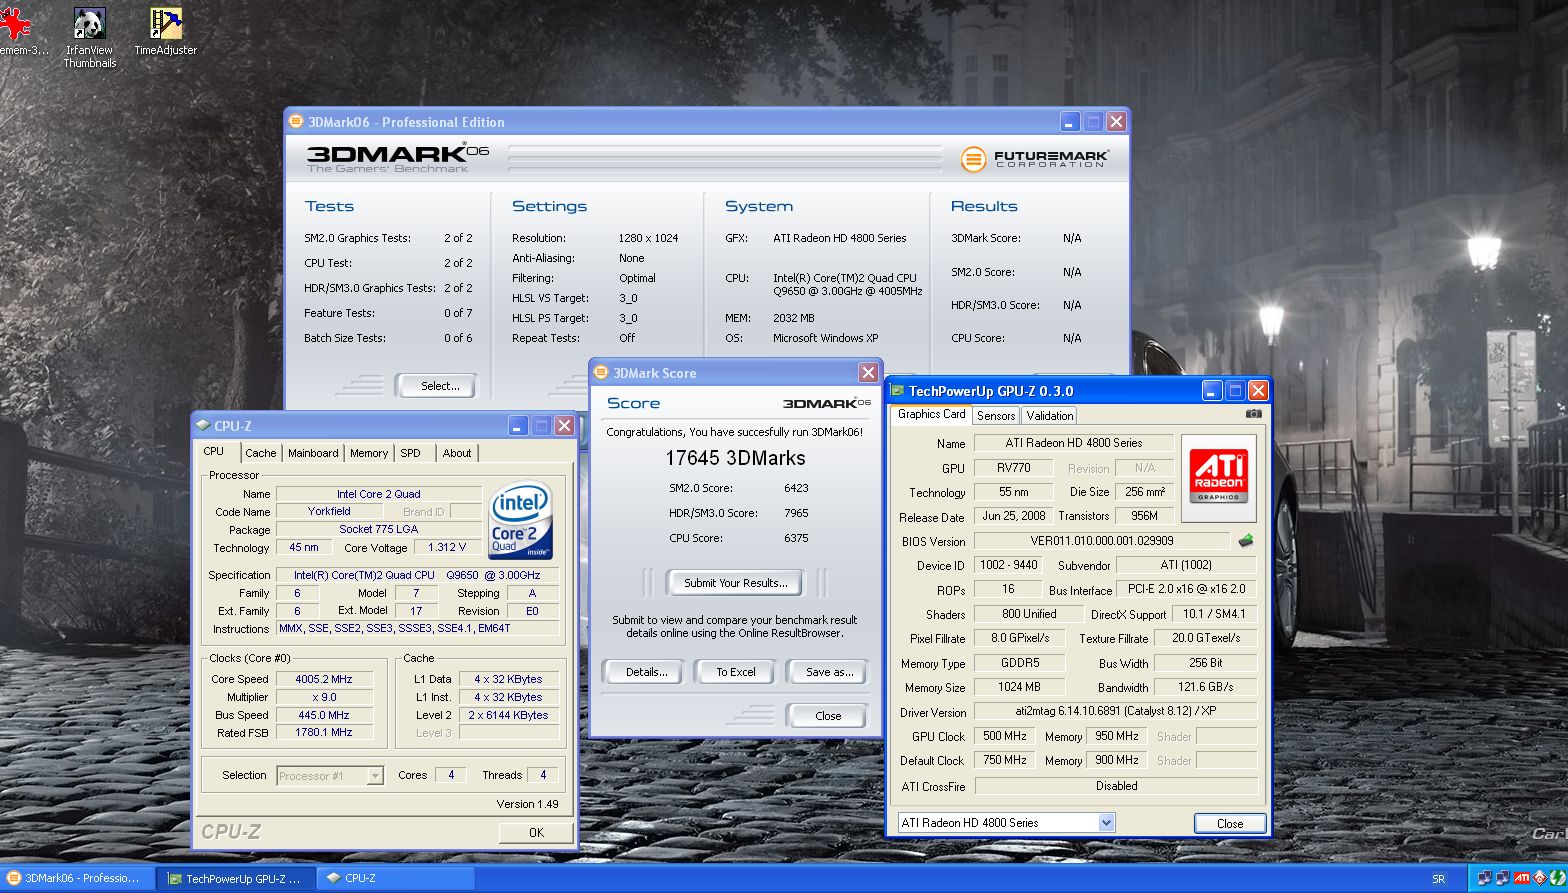This screenshot has height=893, width=1568.
Task: Open the ATI icon in the system tray
Action: click(1521, 879)
